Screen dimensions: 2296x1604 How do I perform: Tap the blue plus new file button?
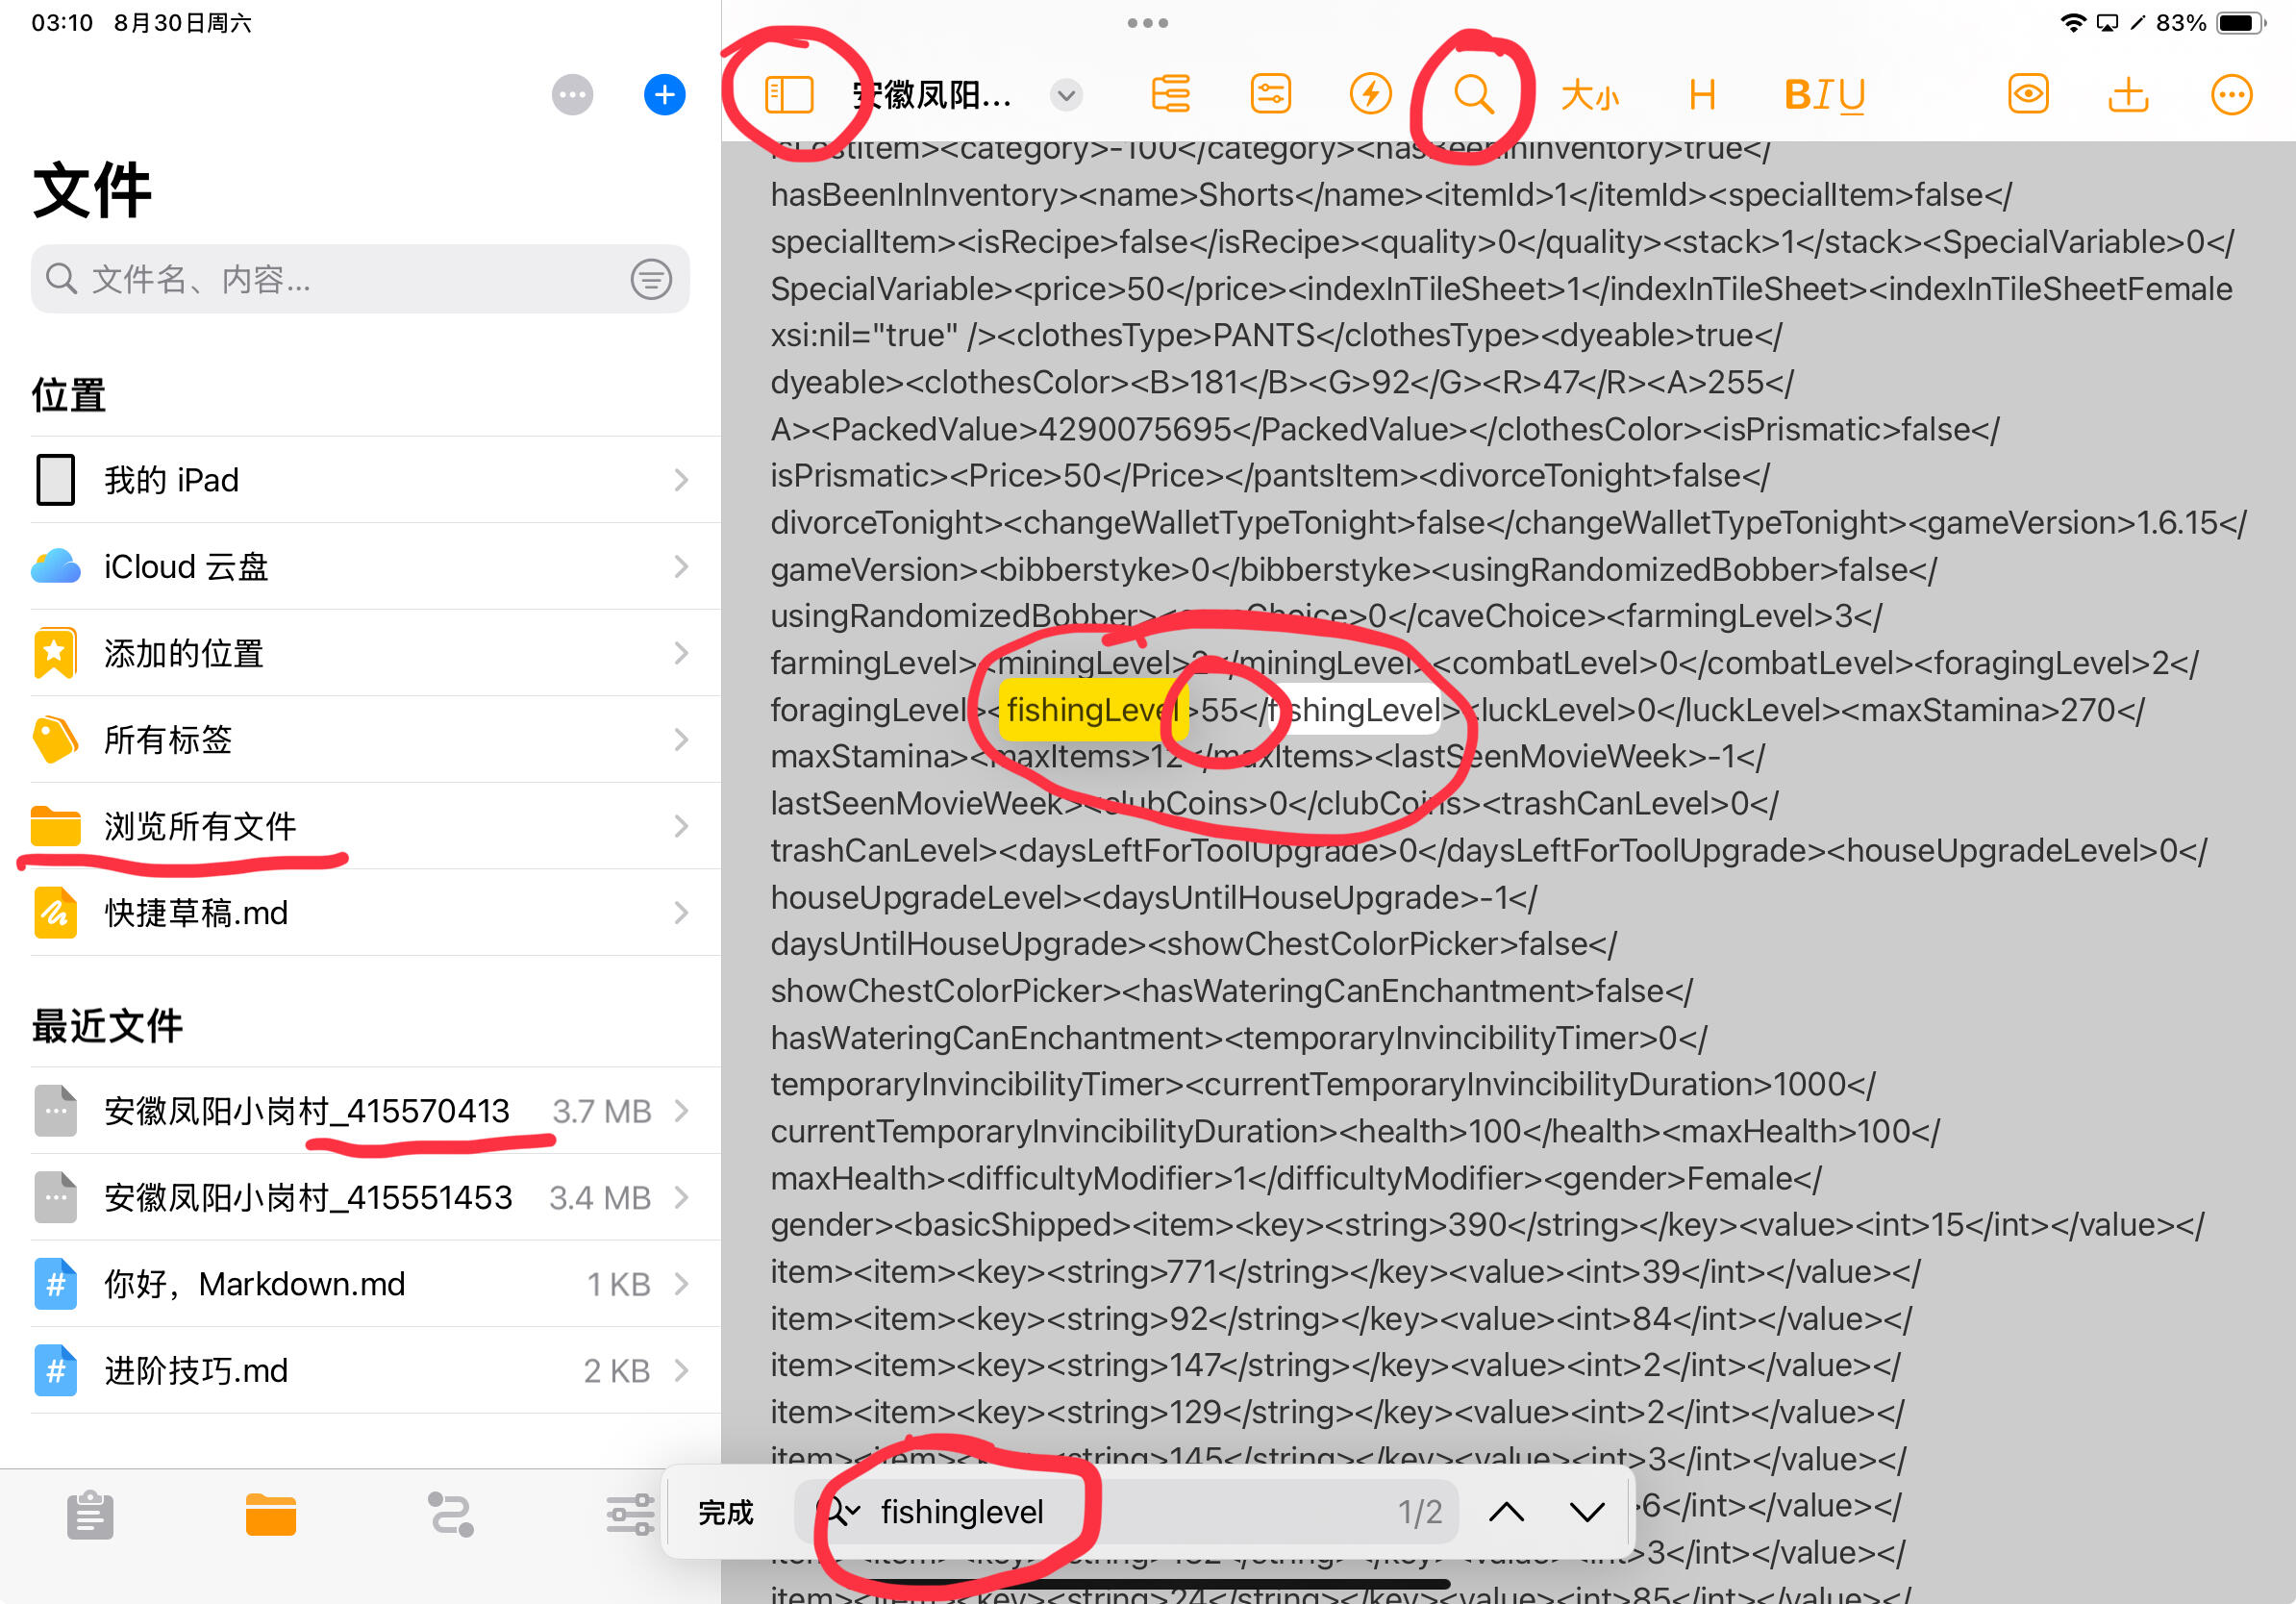tap(664, 95)
